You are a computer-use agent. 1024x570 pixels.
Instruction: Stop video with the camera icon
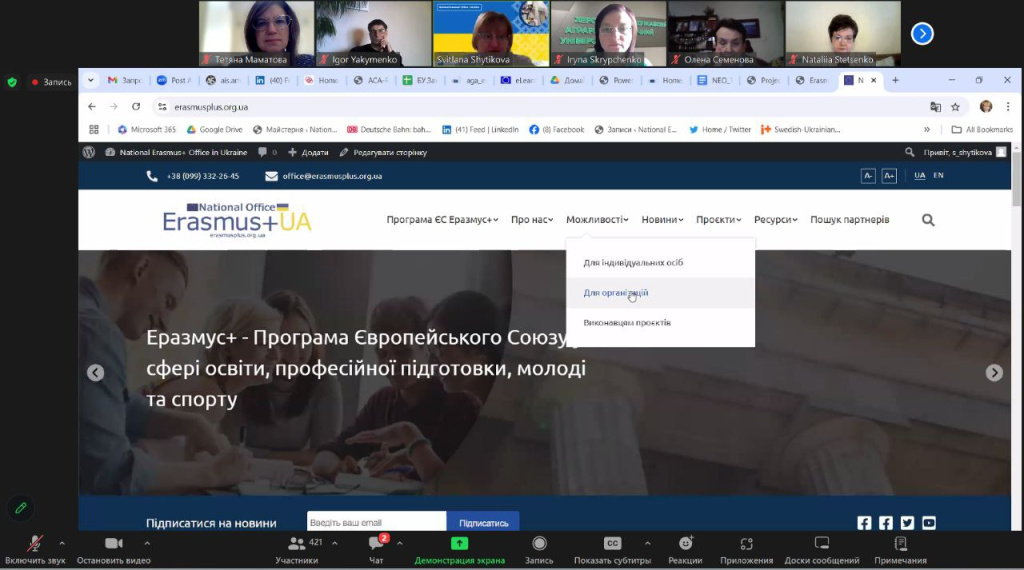pyautogui.click(x=114, y=543)
